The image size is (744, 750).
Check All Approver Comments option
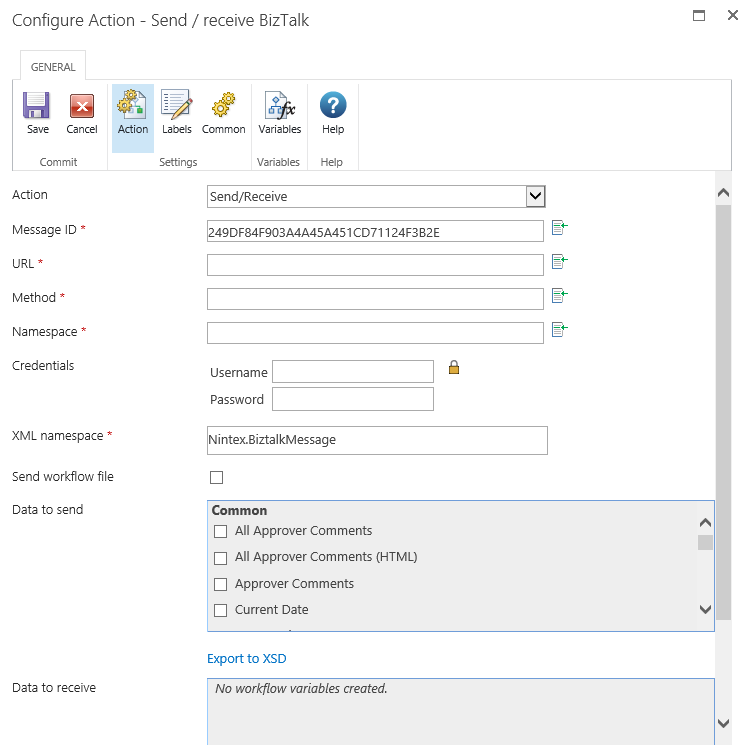point(221,531)
